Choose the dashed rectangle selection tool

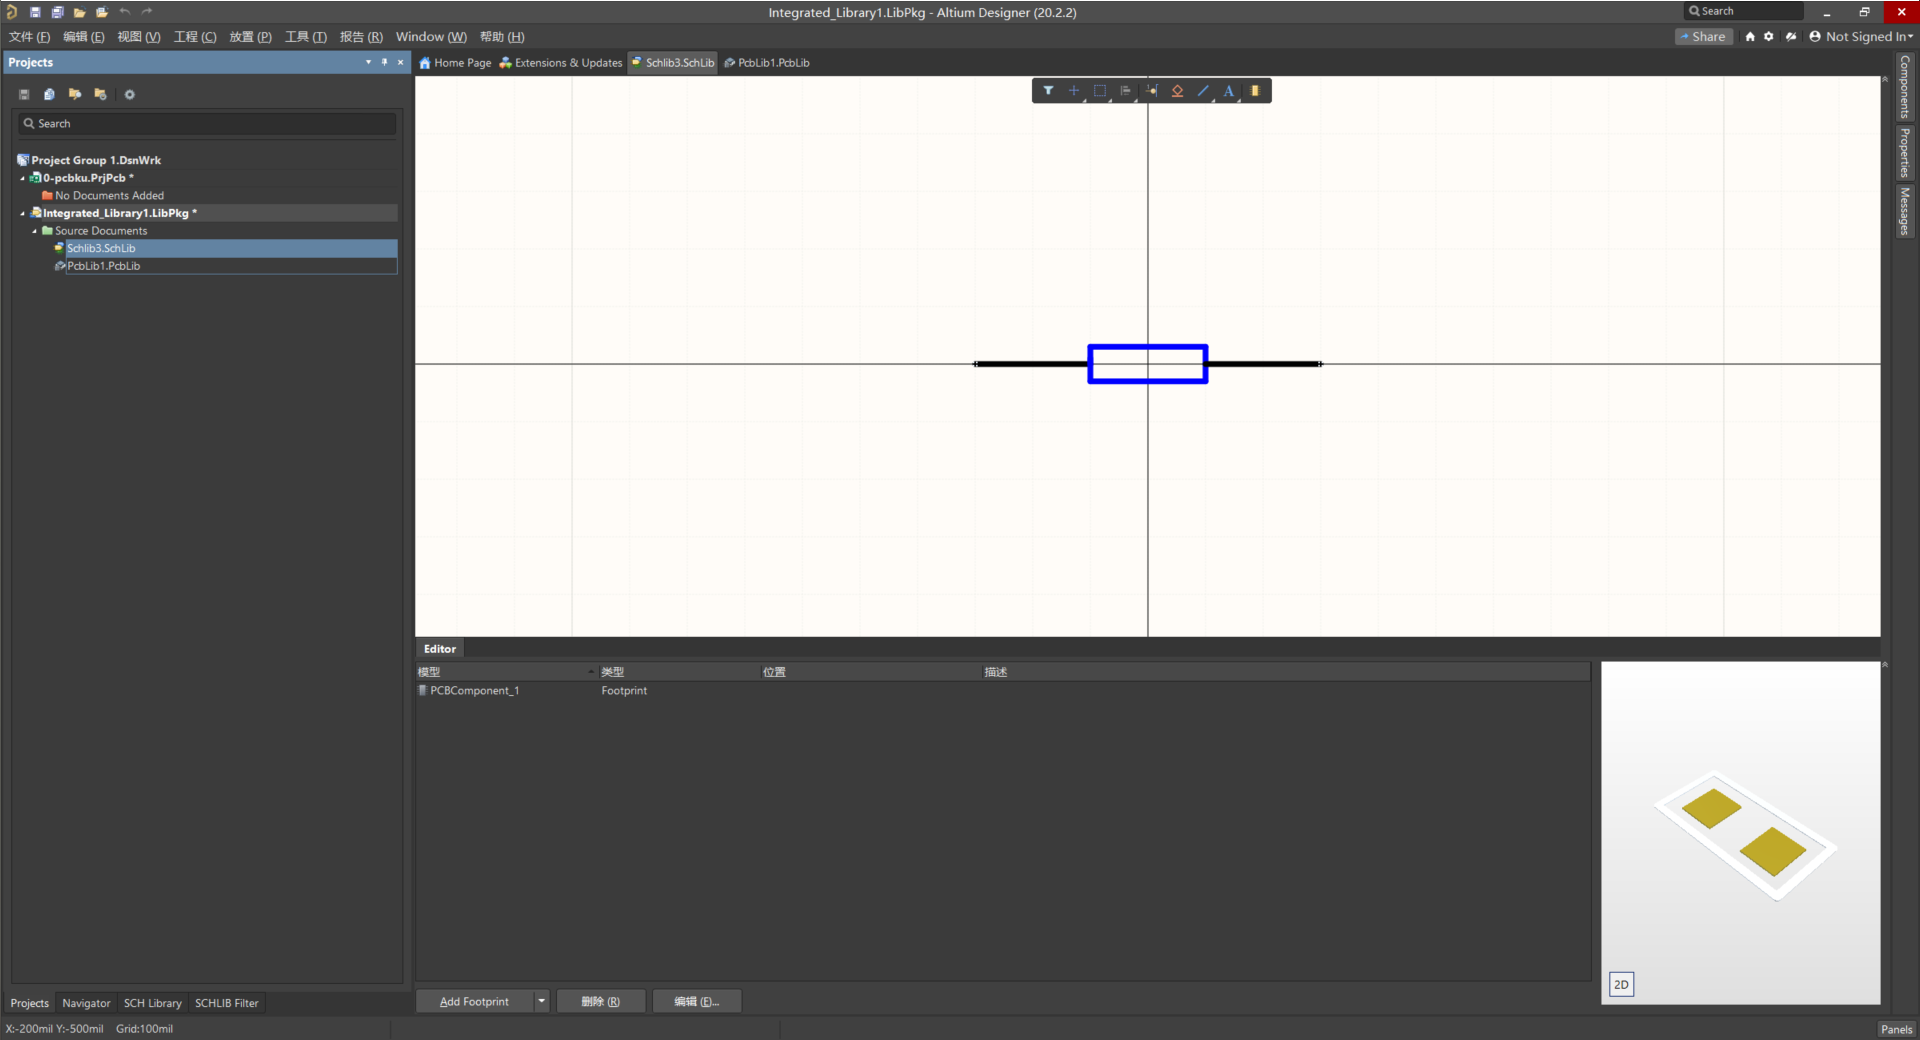1100,91
